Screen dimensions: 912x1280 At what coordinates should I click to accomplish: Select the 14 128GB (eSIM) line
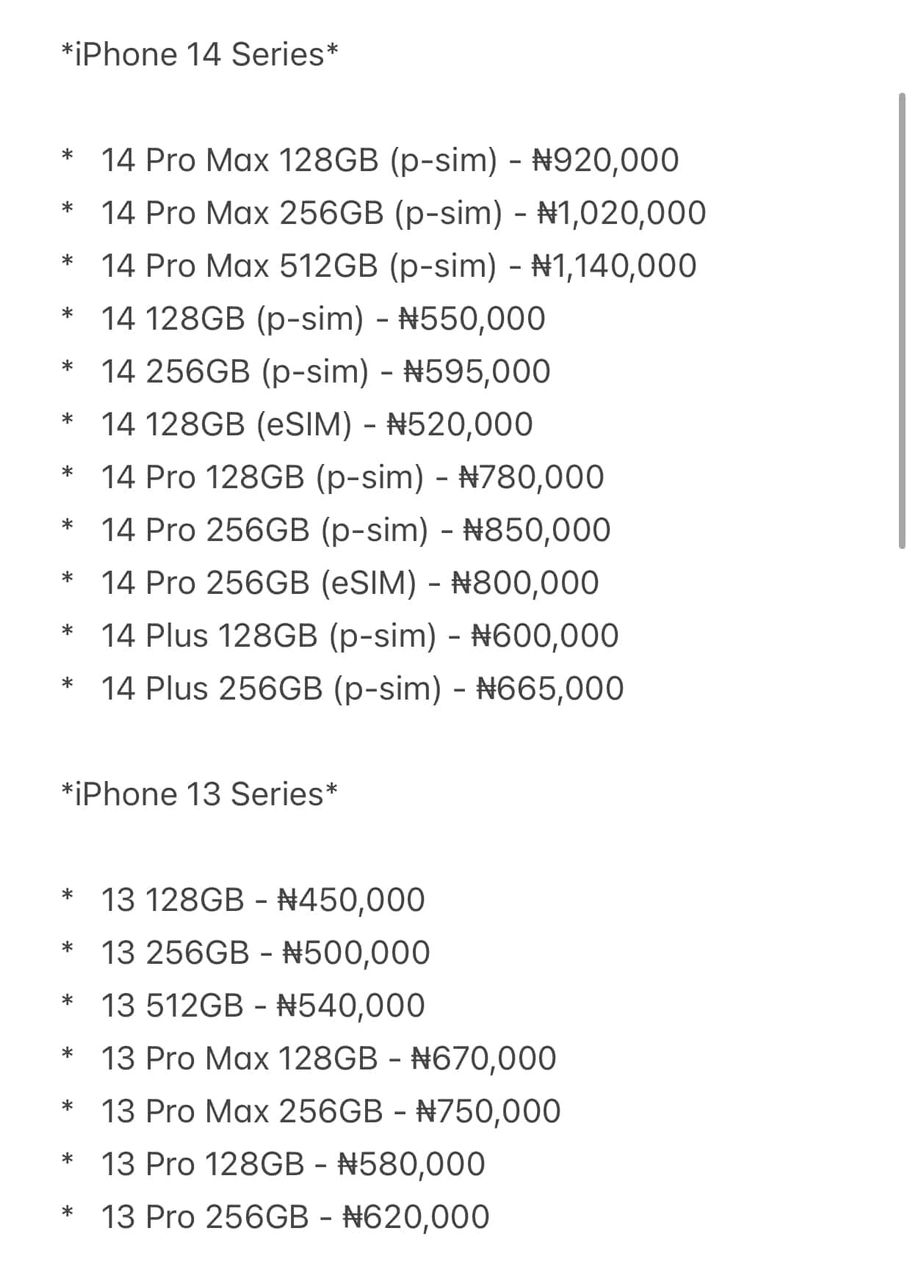[316, 425]
